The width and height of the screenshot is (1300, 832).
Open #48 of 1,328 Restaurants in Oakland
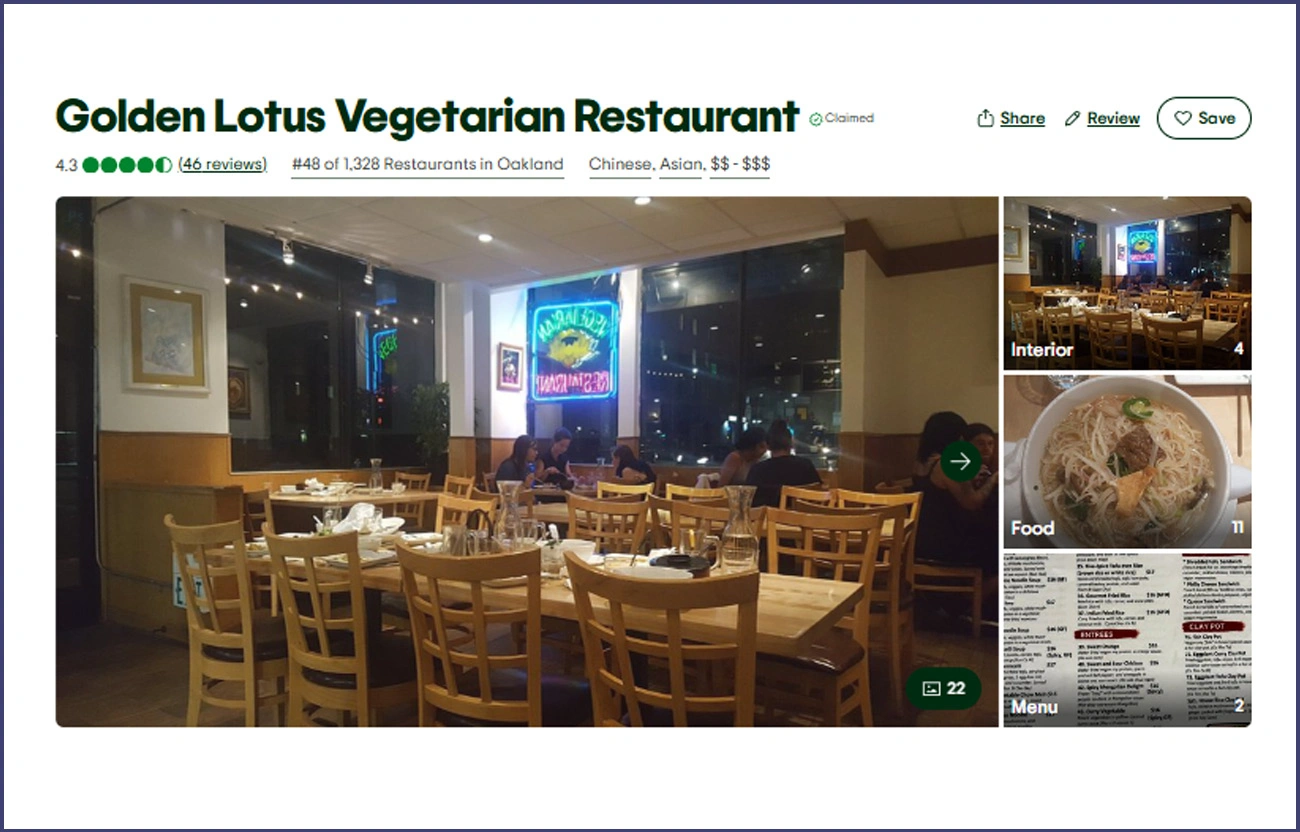tap(427, 164)
